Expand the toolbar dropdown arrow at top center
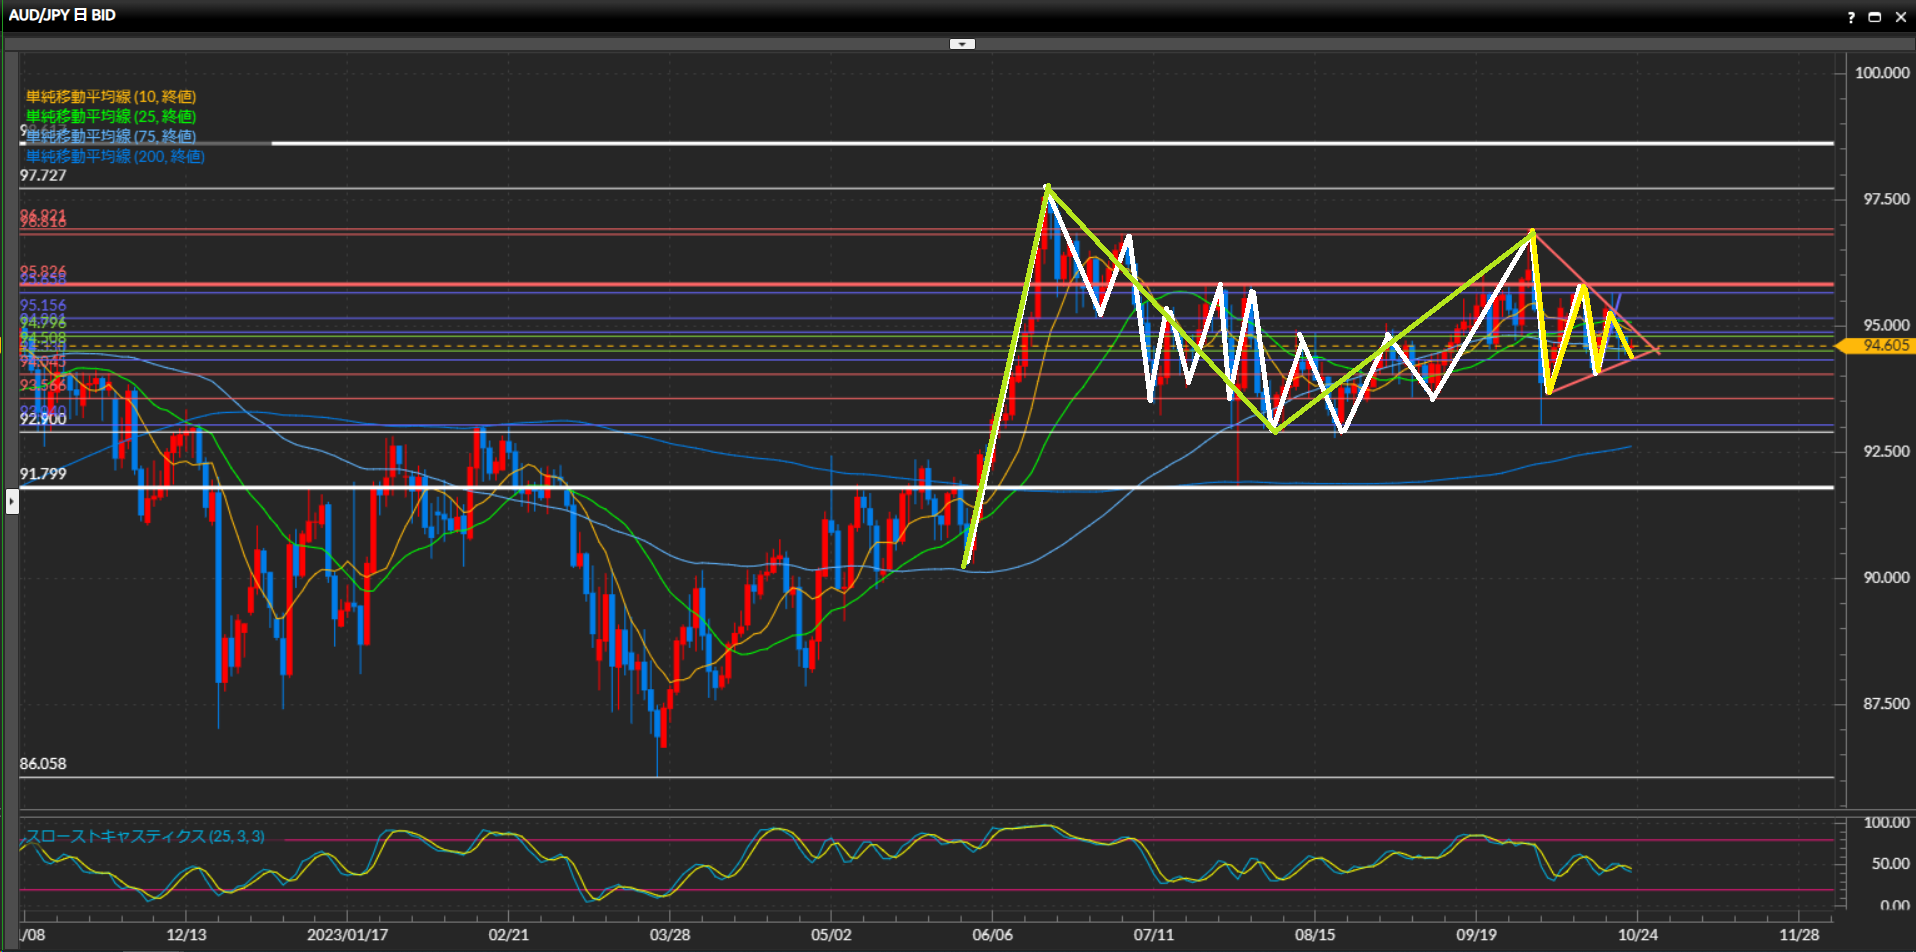 coord(962,44)
